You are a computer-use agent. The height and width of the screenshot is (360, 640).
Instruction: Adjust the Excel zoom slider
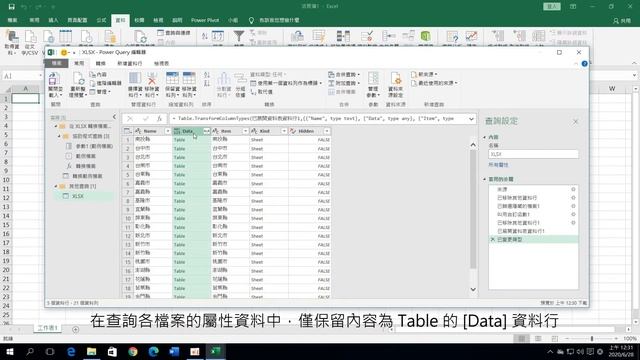pyautogui.click(x=592, y=338)
